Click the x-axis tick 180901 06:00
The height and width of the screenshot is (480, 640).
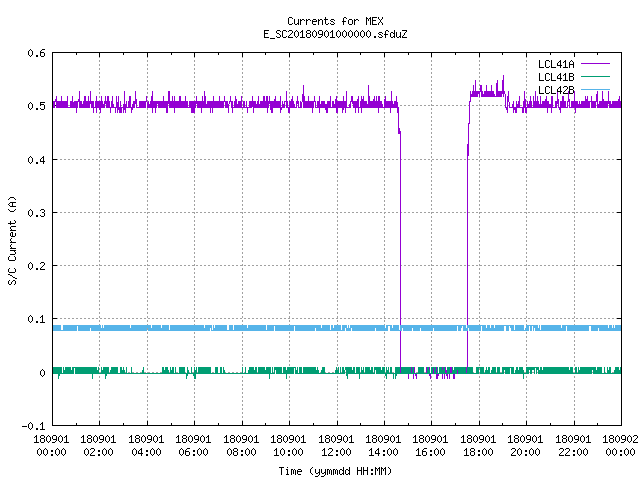(x=193, y=446)
